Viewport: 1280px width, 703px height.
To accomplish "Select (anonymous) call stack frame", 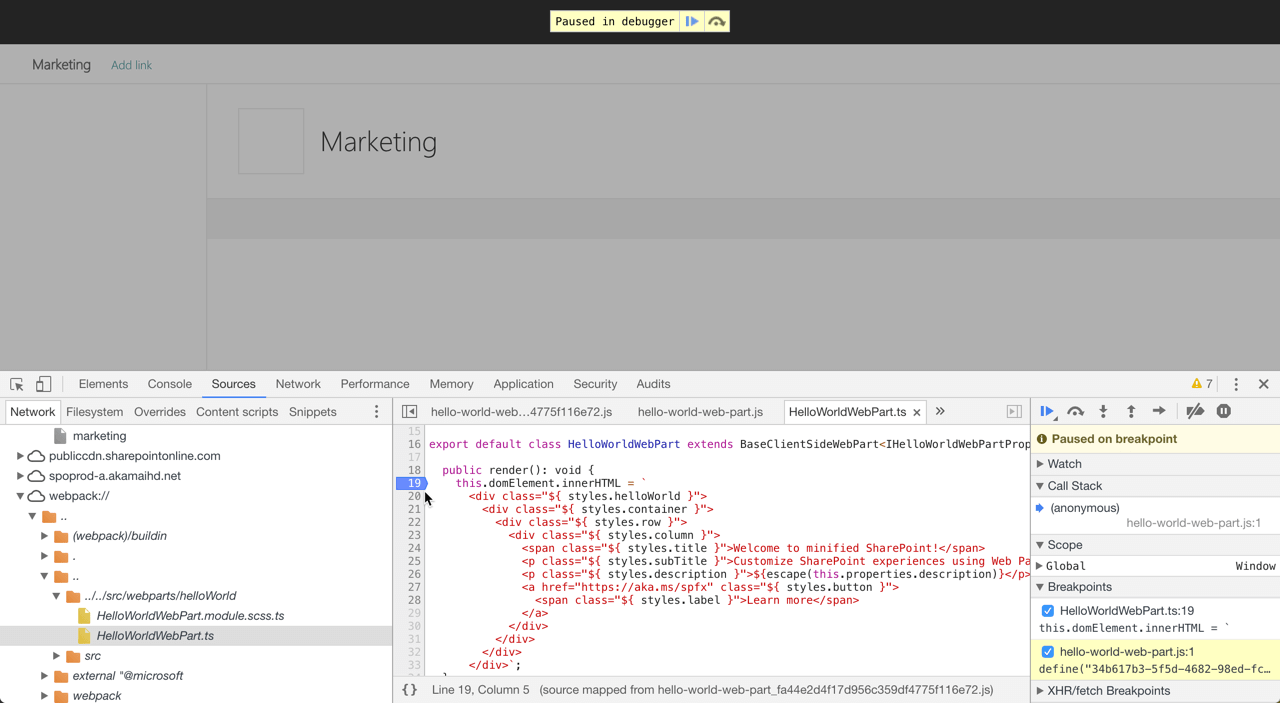I will pos(1085,508).
